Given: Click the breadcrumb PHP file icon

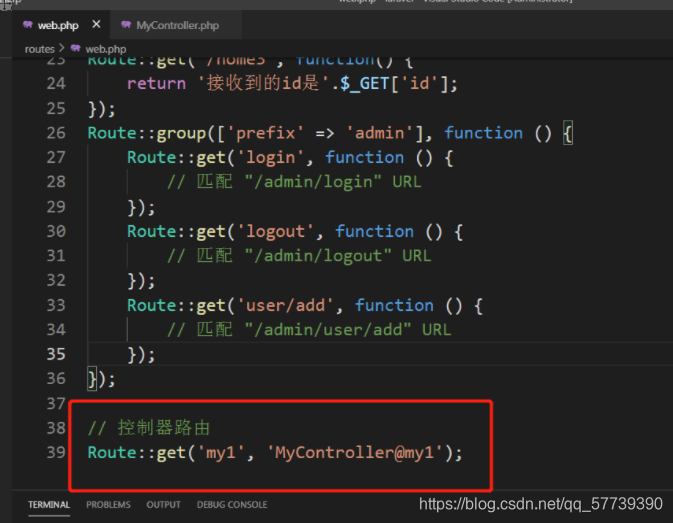Looking at the screenshot, I should (x=76, y=48).
